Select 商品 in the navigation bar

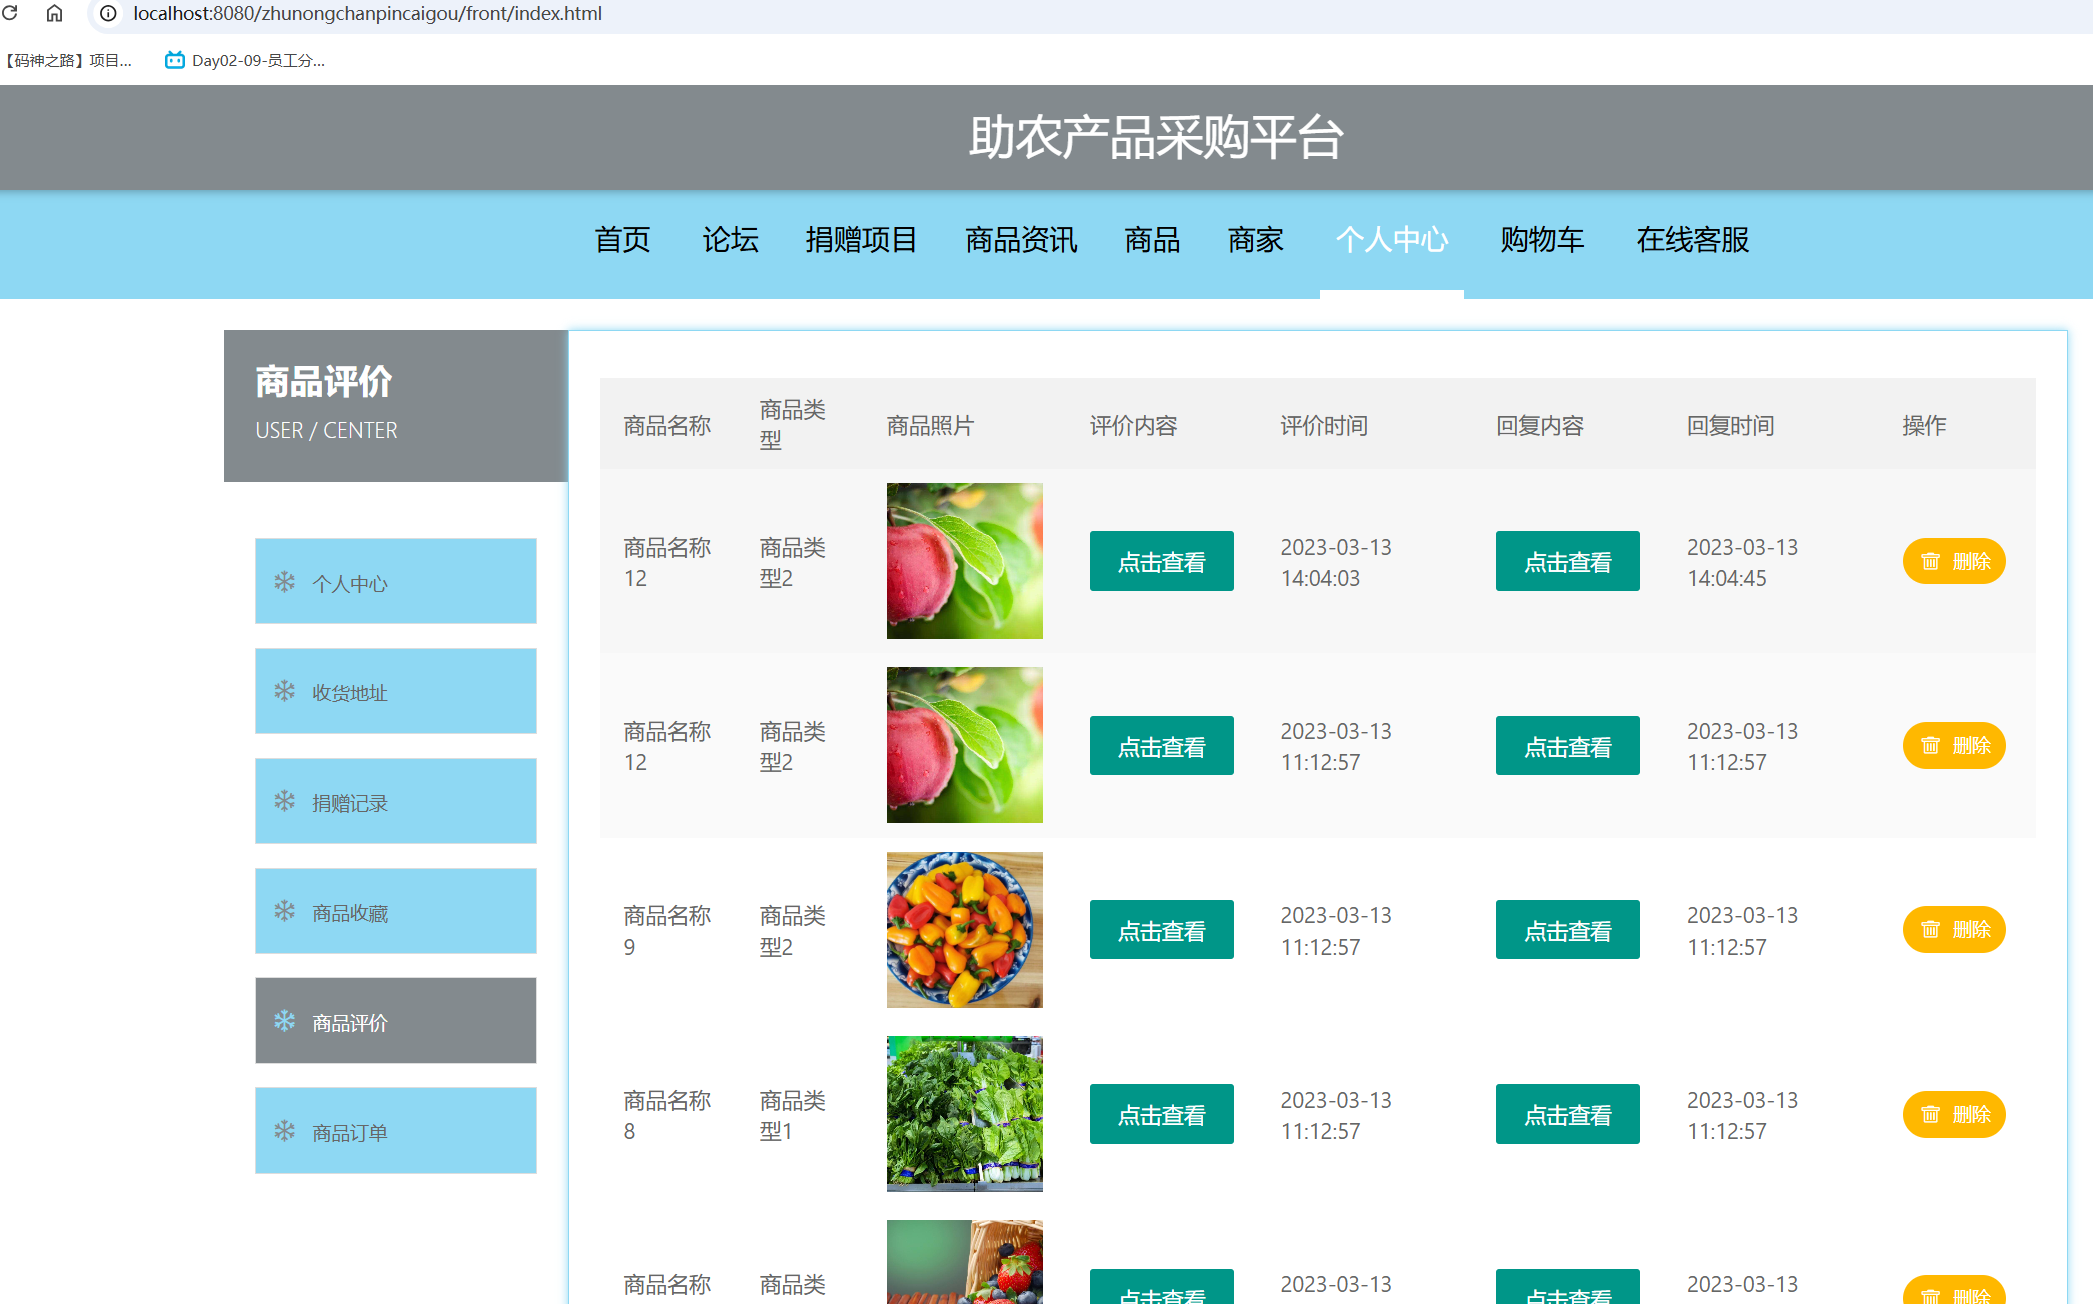point(1152,240)
